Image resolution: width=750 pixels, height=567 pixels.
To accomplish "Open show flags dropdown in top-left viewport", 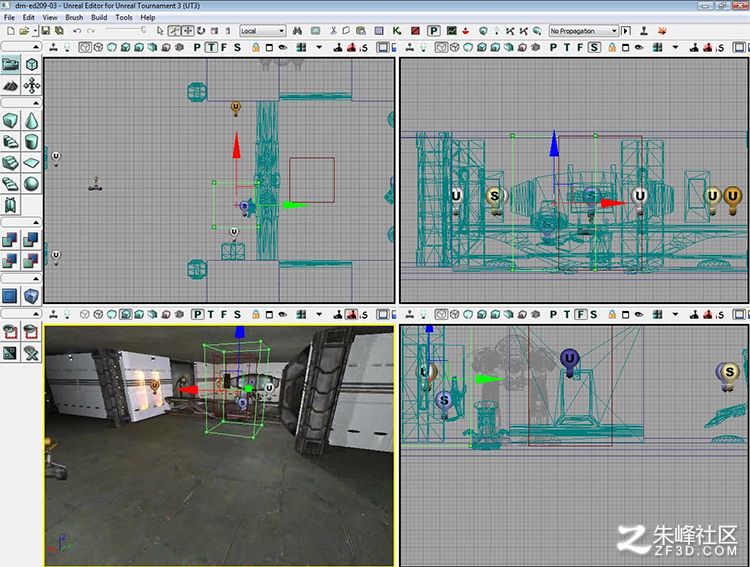I will 319,47.
